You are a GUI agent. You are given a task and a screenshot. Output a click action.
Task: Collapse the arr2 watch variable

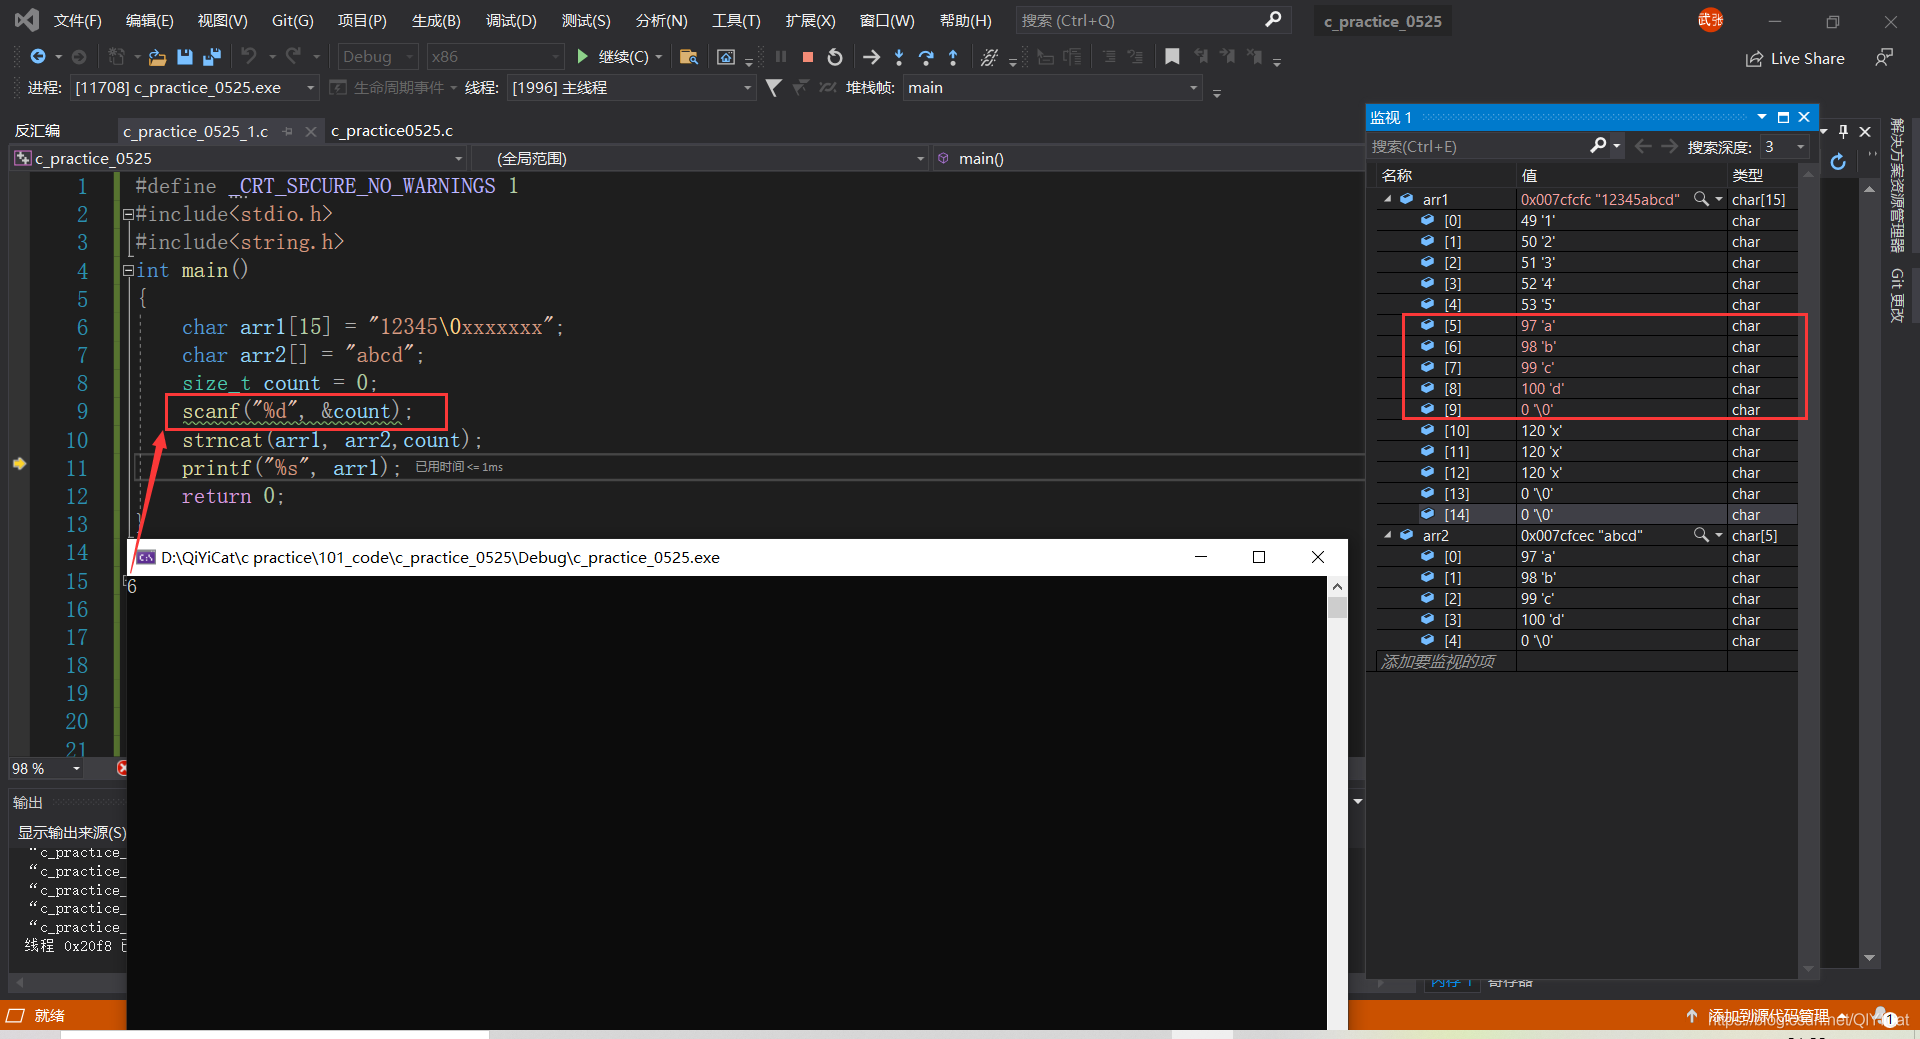(1388, 535)
